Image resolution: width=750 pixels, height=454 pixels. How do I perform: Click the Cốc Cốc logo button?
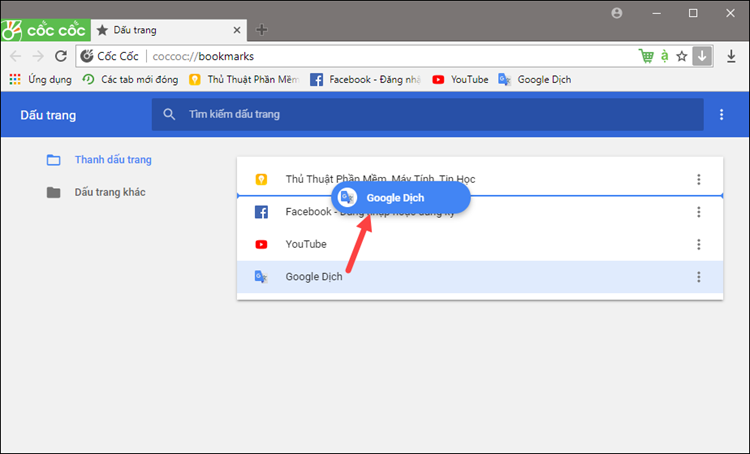pos(44,29)
